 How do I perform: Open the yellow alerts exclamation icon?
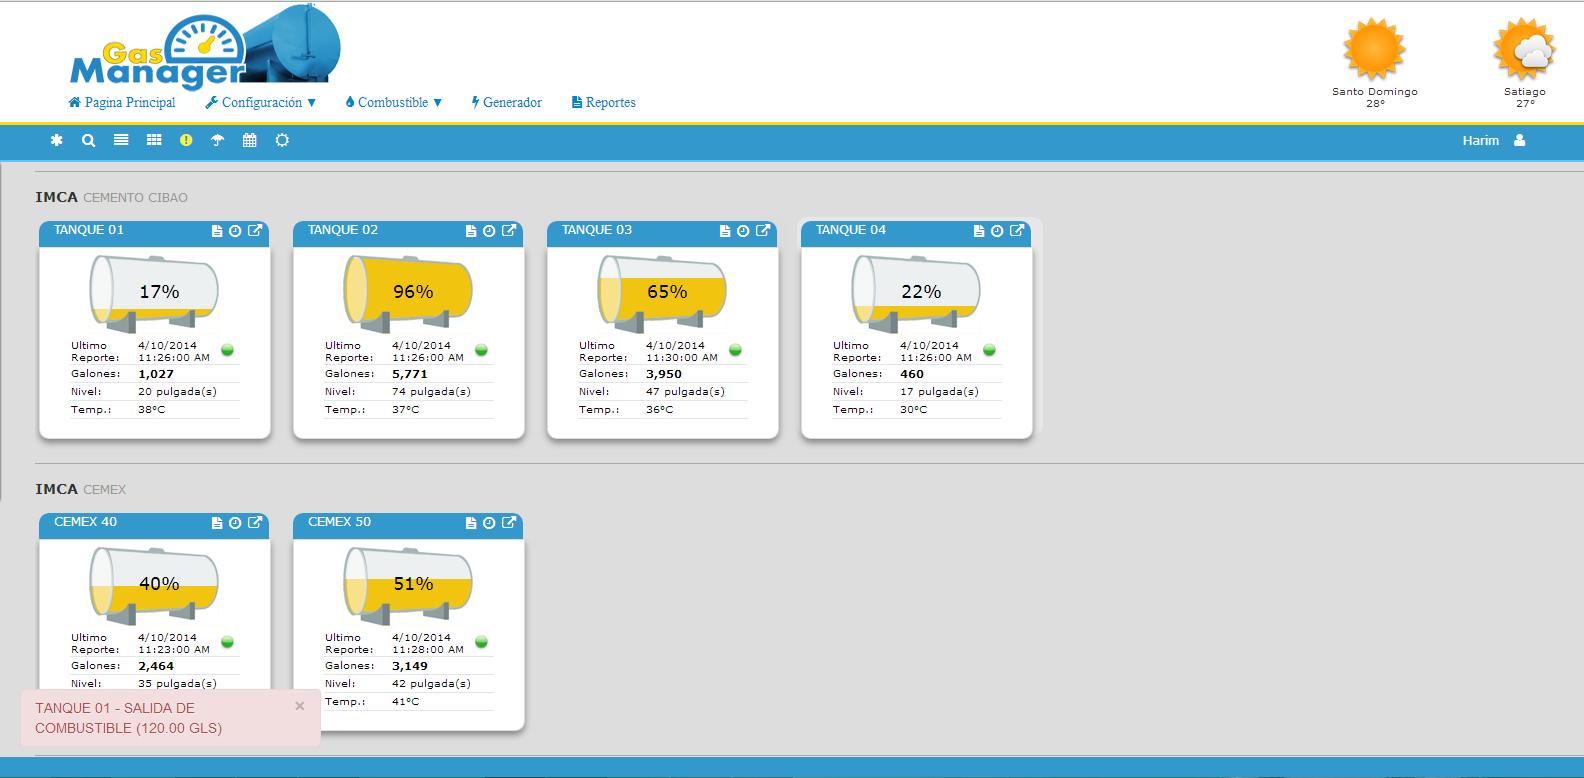186,141
